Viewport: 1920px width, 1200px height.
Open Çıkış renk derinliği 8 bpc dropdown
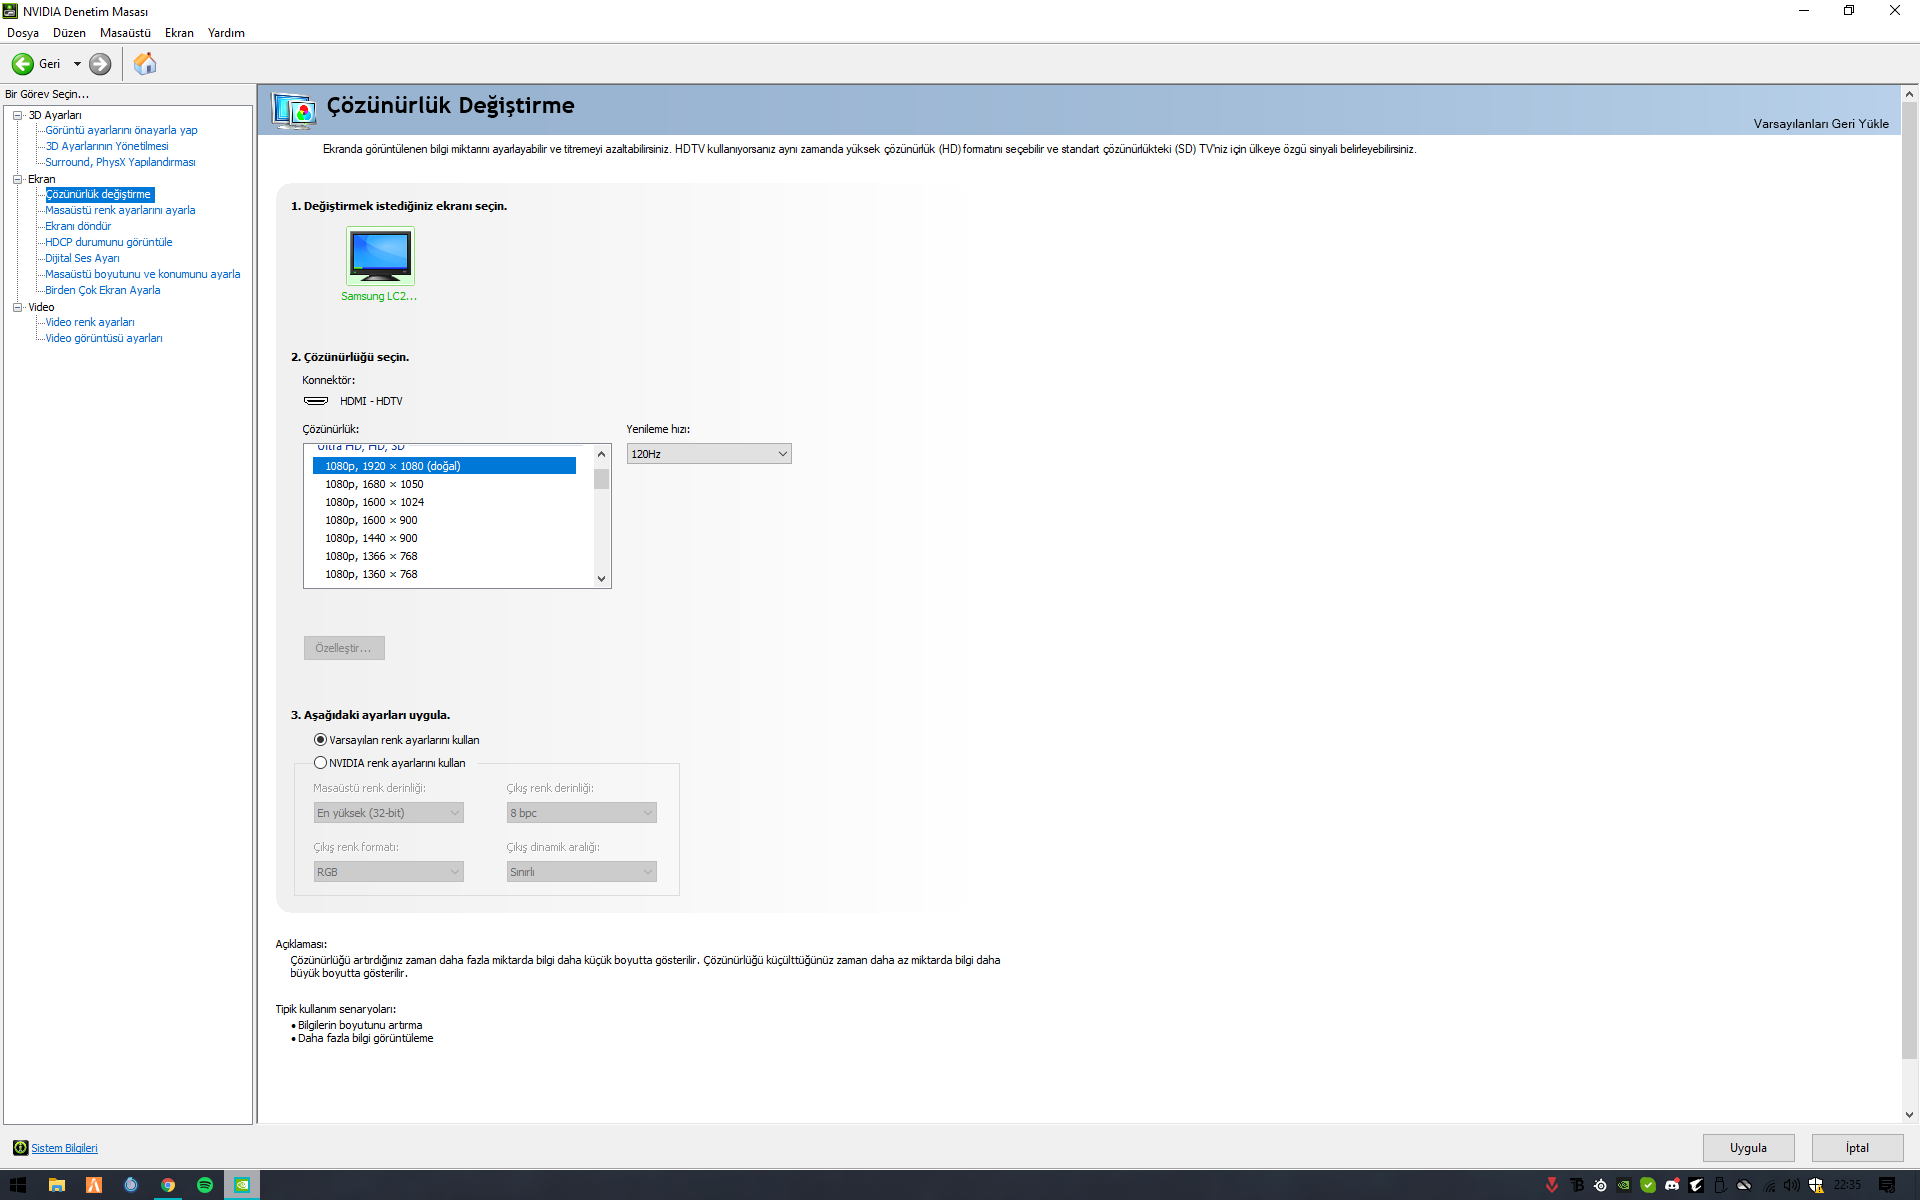(x=581, y=813)
